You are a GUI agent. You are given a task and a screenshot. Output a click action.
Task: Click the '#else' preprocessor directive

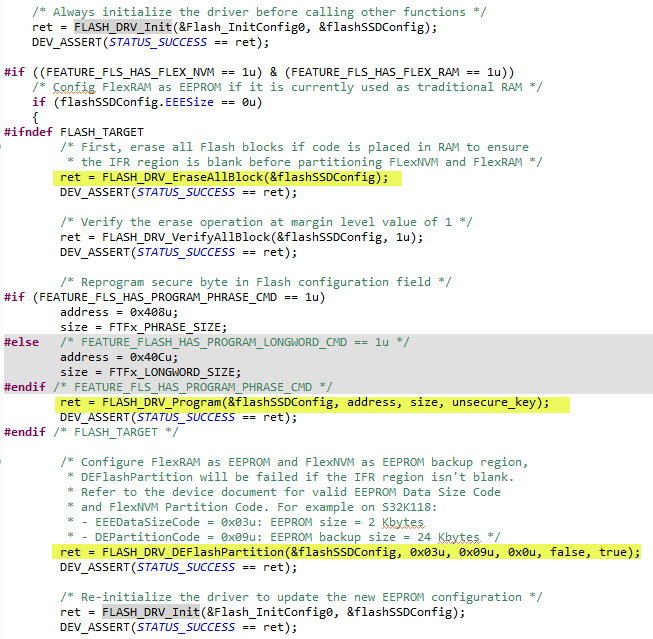(22, 342)
